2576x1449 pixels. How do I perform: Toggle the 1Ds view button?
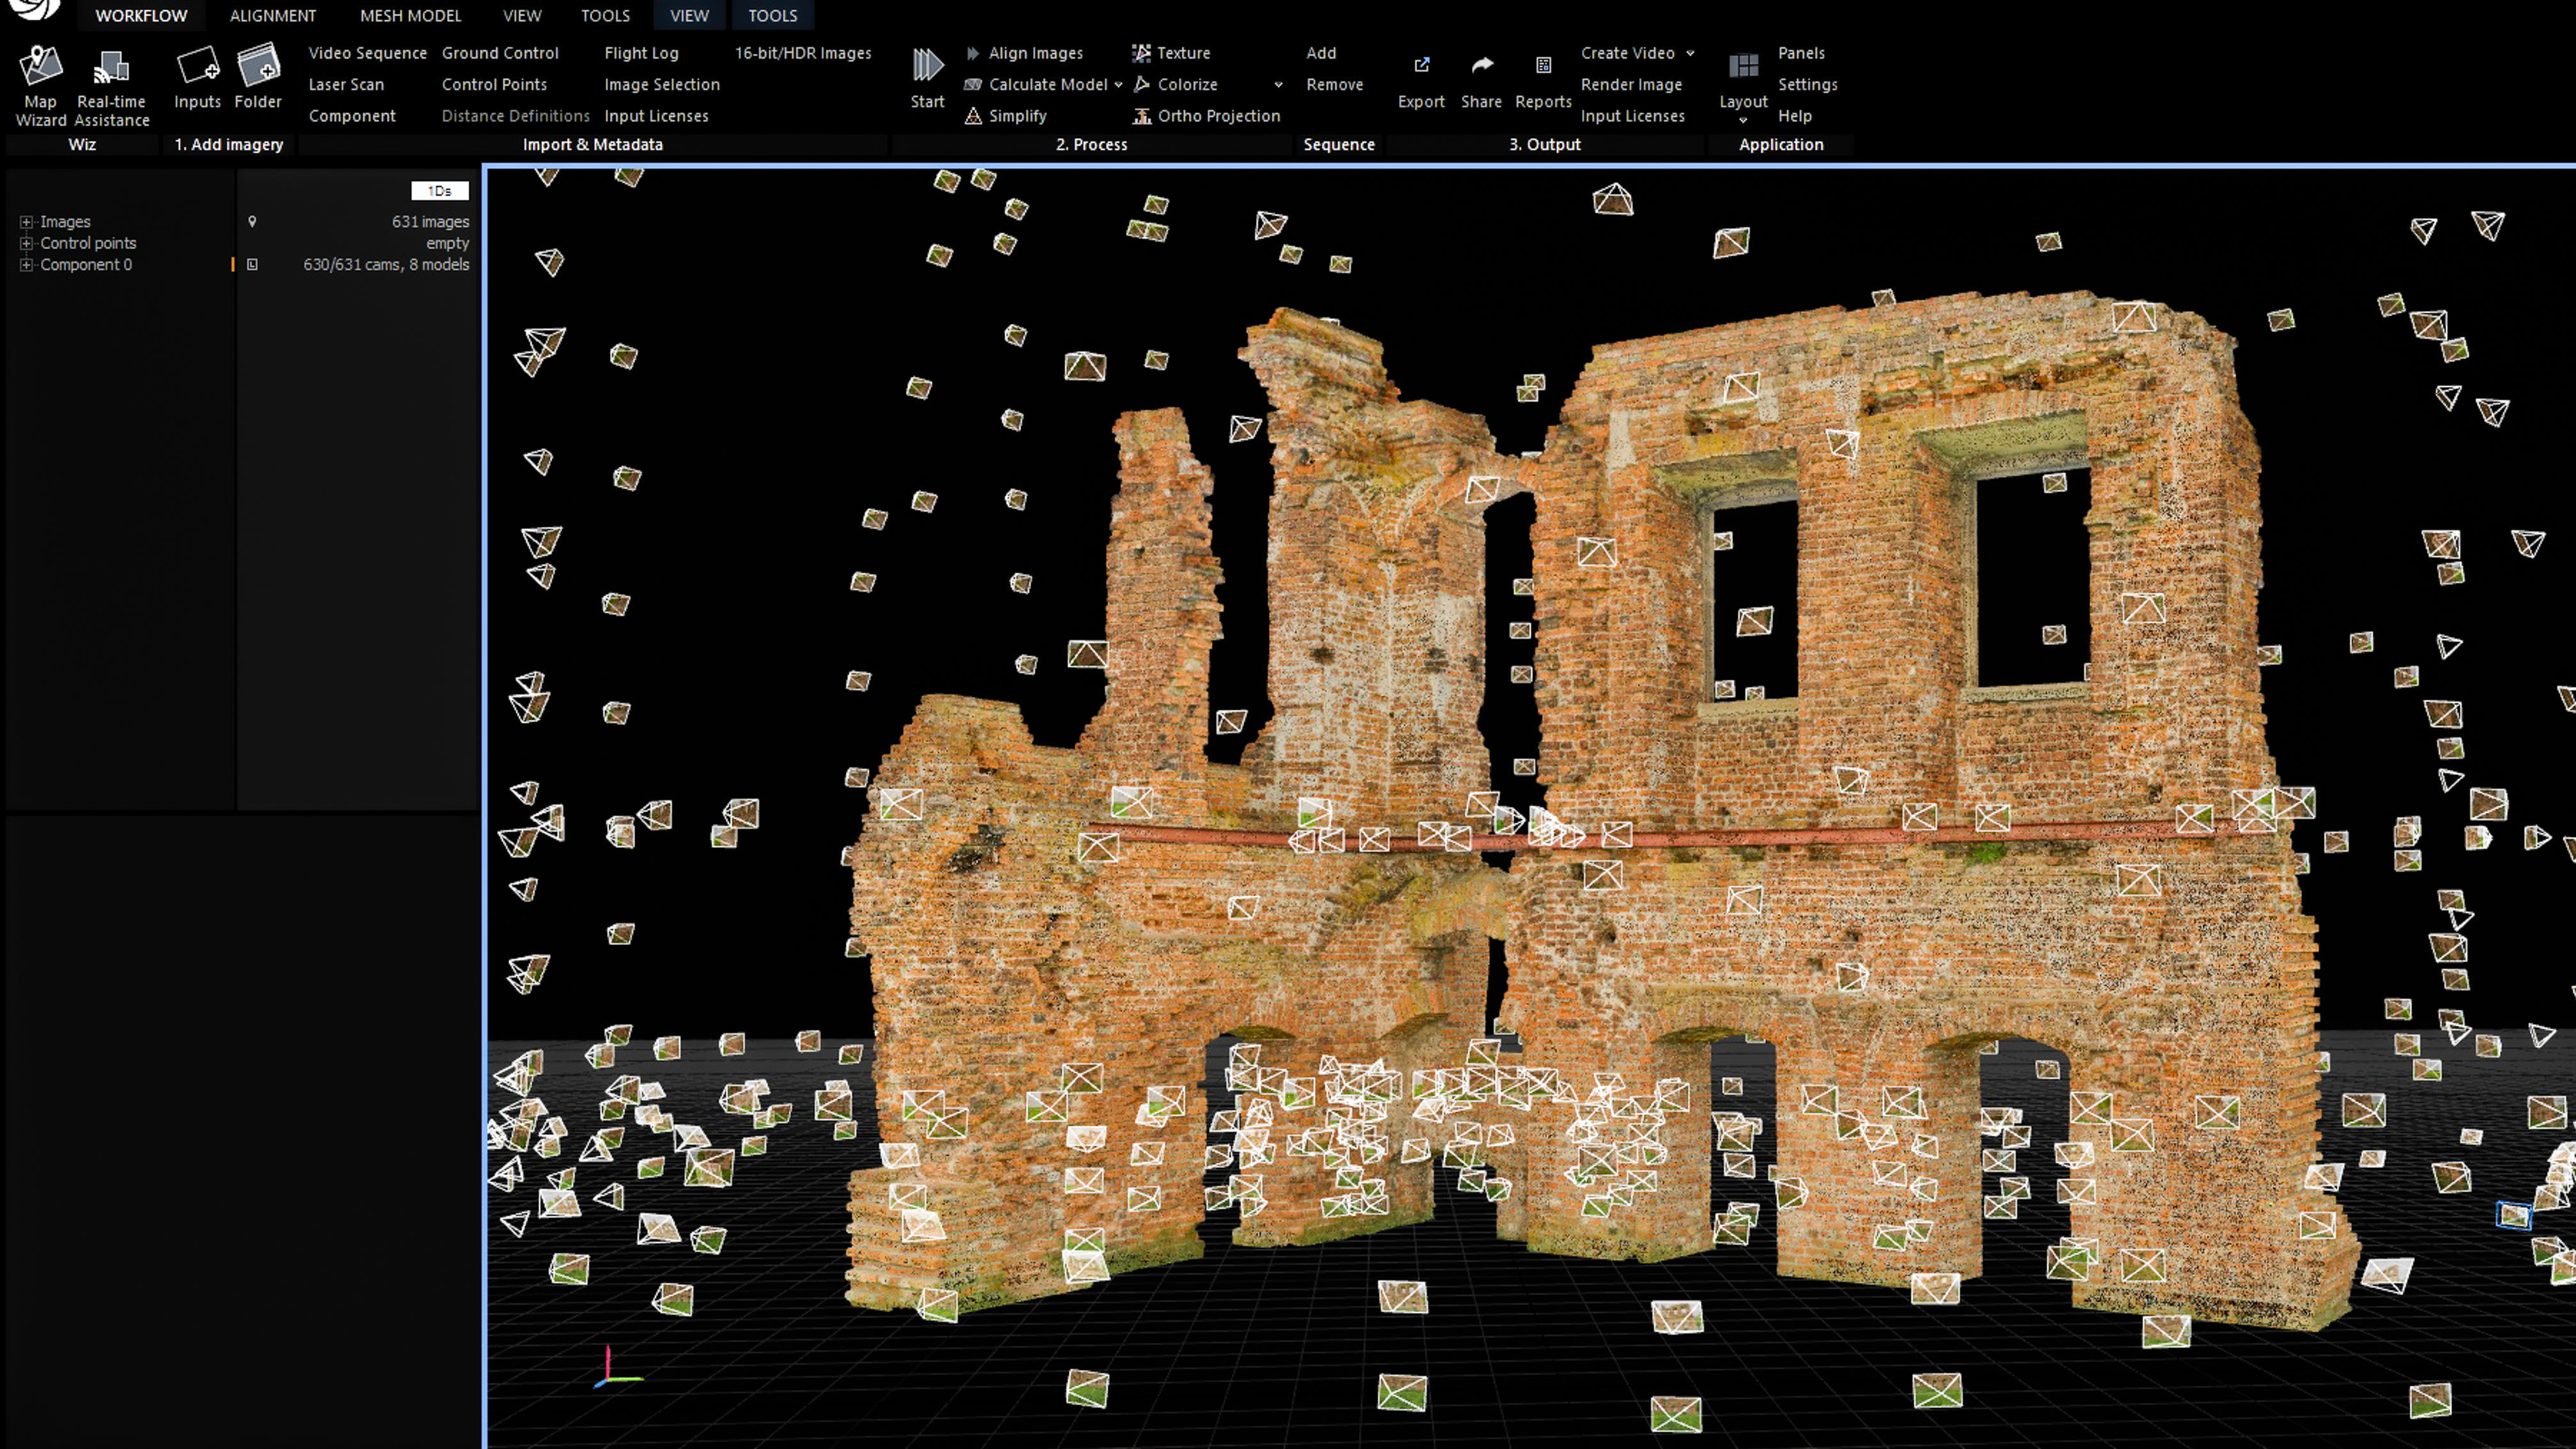pyautogui.click(x=440, y=190)
